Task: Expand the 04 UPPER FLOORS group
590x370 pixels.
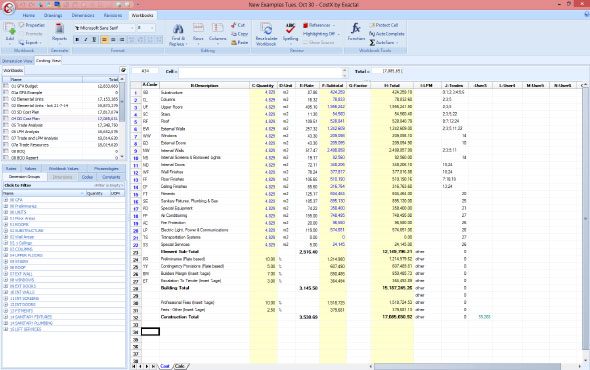Action: [x=6, y=255]
